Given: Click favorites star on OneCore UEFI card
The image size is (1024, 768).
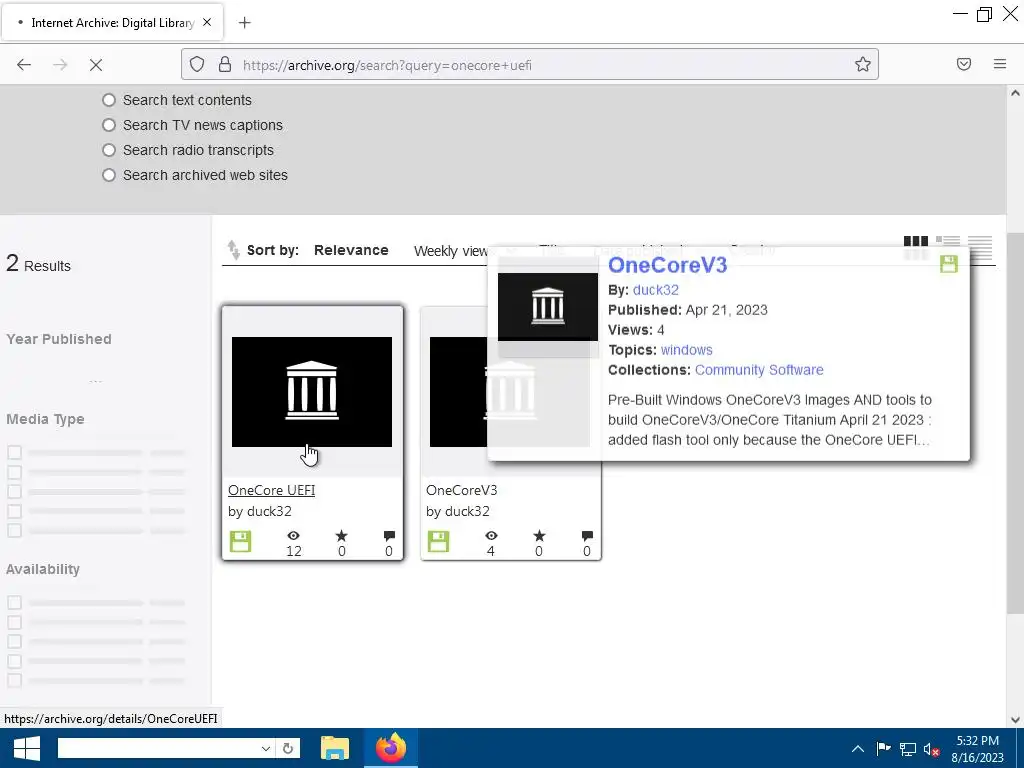Looking at the screenshot, I should tap(342, 536).
